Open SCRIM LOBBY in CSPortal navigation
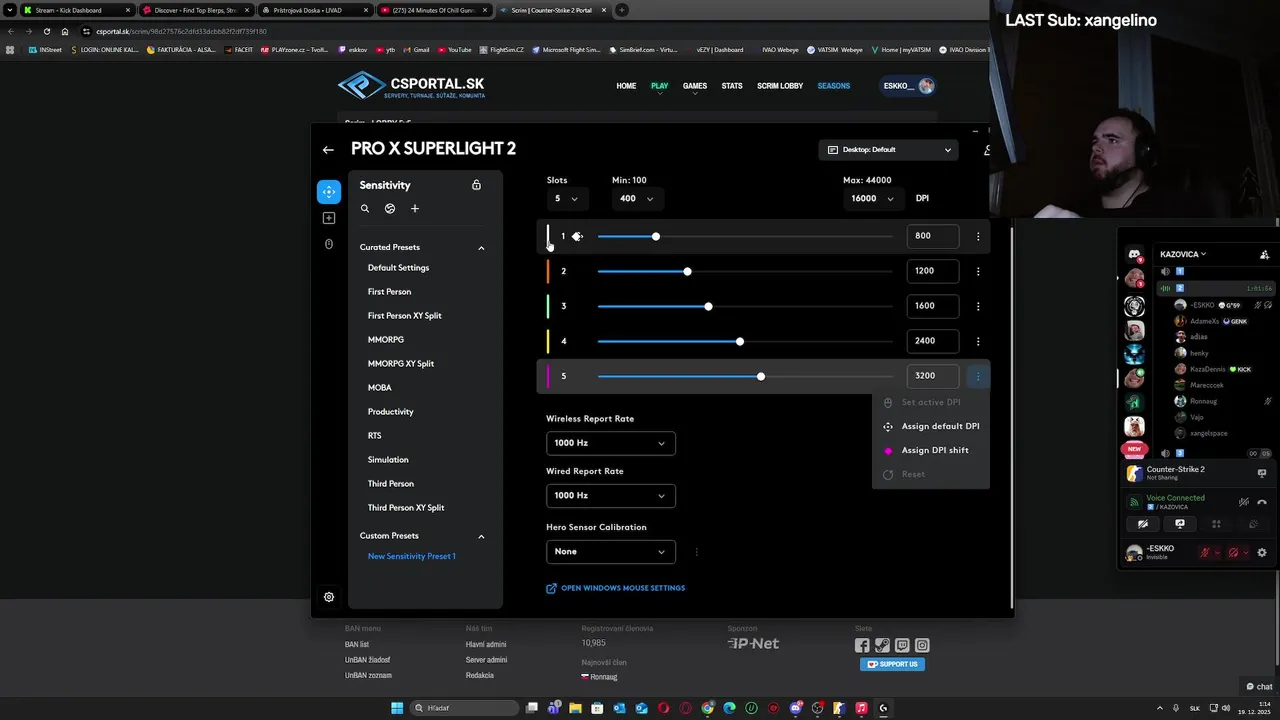Viewport: 1280px width, 720px height. 780,86
